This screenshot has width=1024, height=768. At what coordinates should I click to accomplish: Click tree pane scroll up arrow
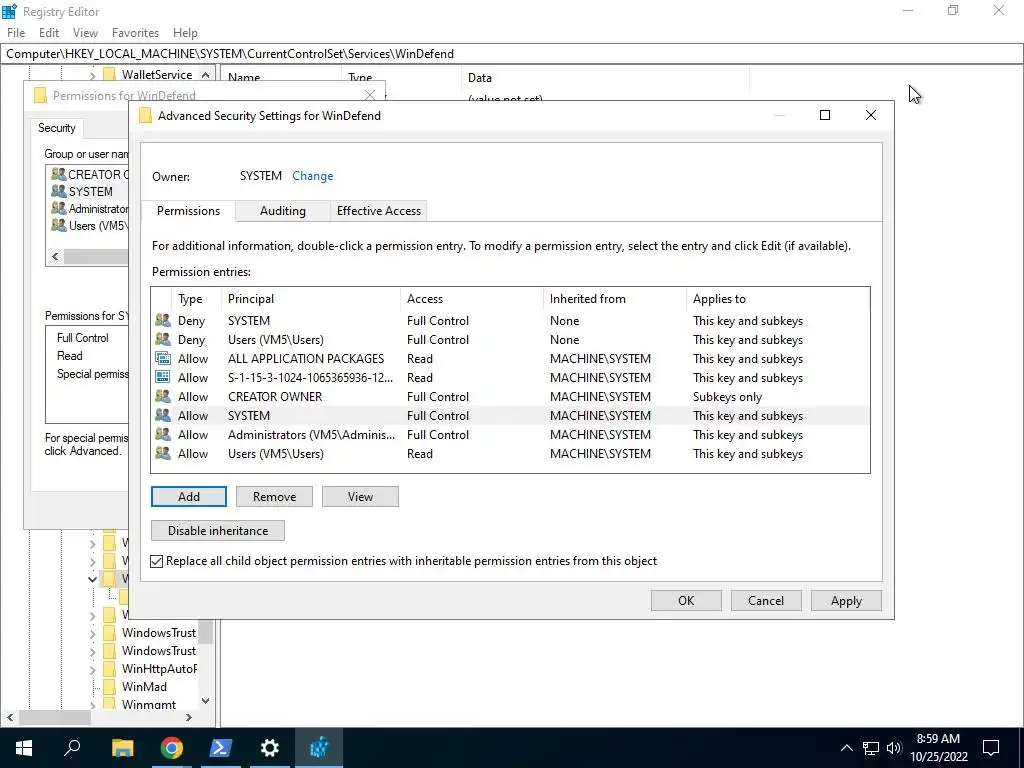click(206, 75)
